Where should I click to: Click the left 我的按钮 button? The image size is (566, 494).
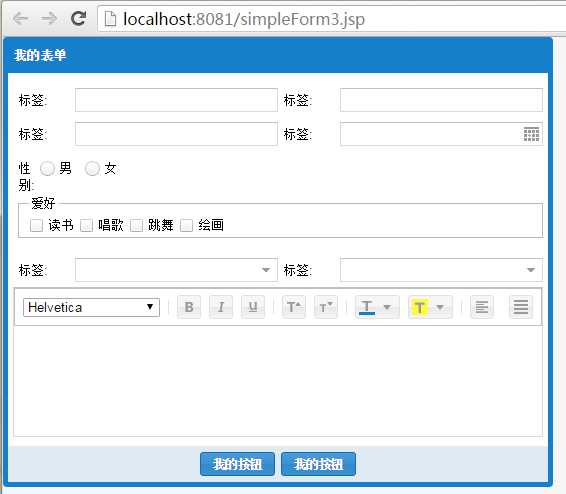pos(237,464)
